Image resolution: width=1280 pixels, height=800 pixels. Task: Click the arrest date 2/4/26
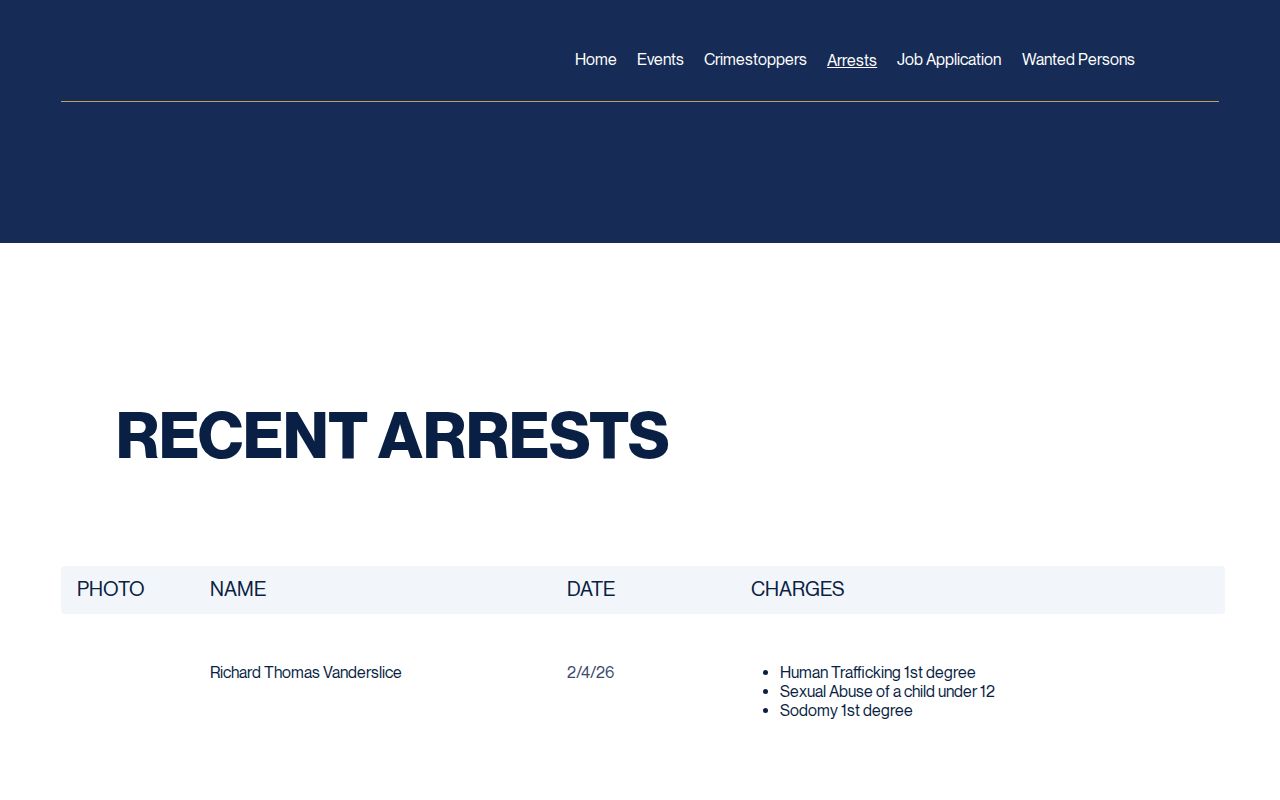coord(590,673)
